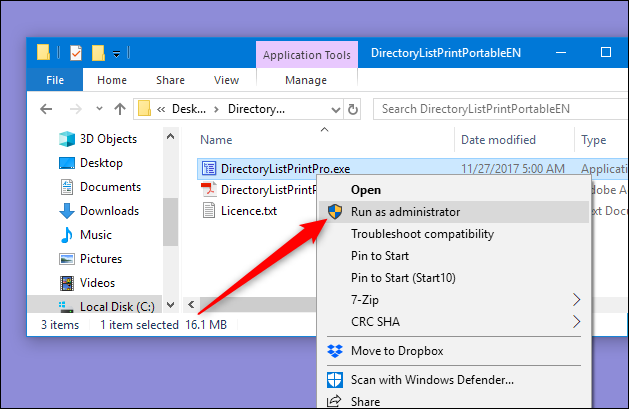Viewport: 629px width, 409px height.
Task: Click the Dropbox logo icon
Action: coord(335,351)
